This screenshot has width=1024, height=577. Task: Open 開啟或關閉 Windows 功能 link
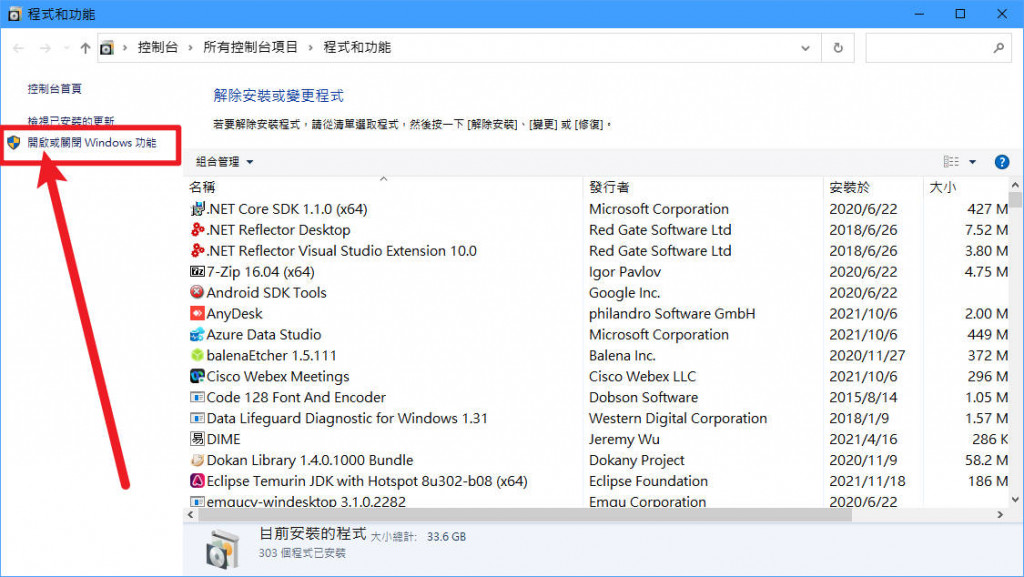point(91,142)
